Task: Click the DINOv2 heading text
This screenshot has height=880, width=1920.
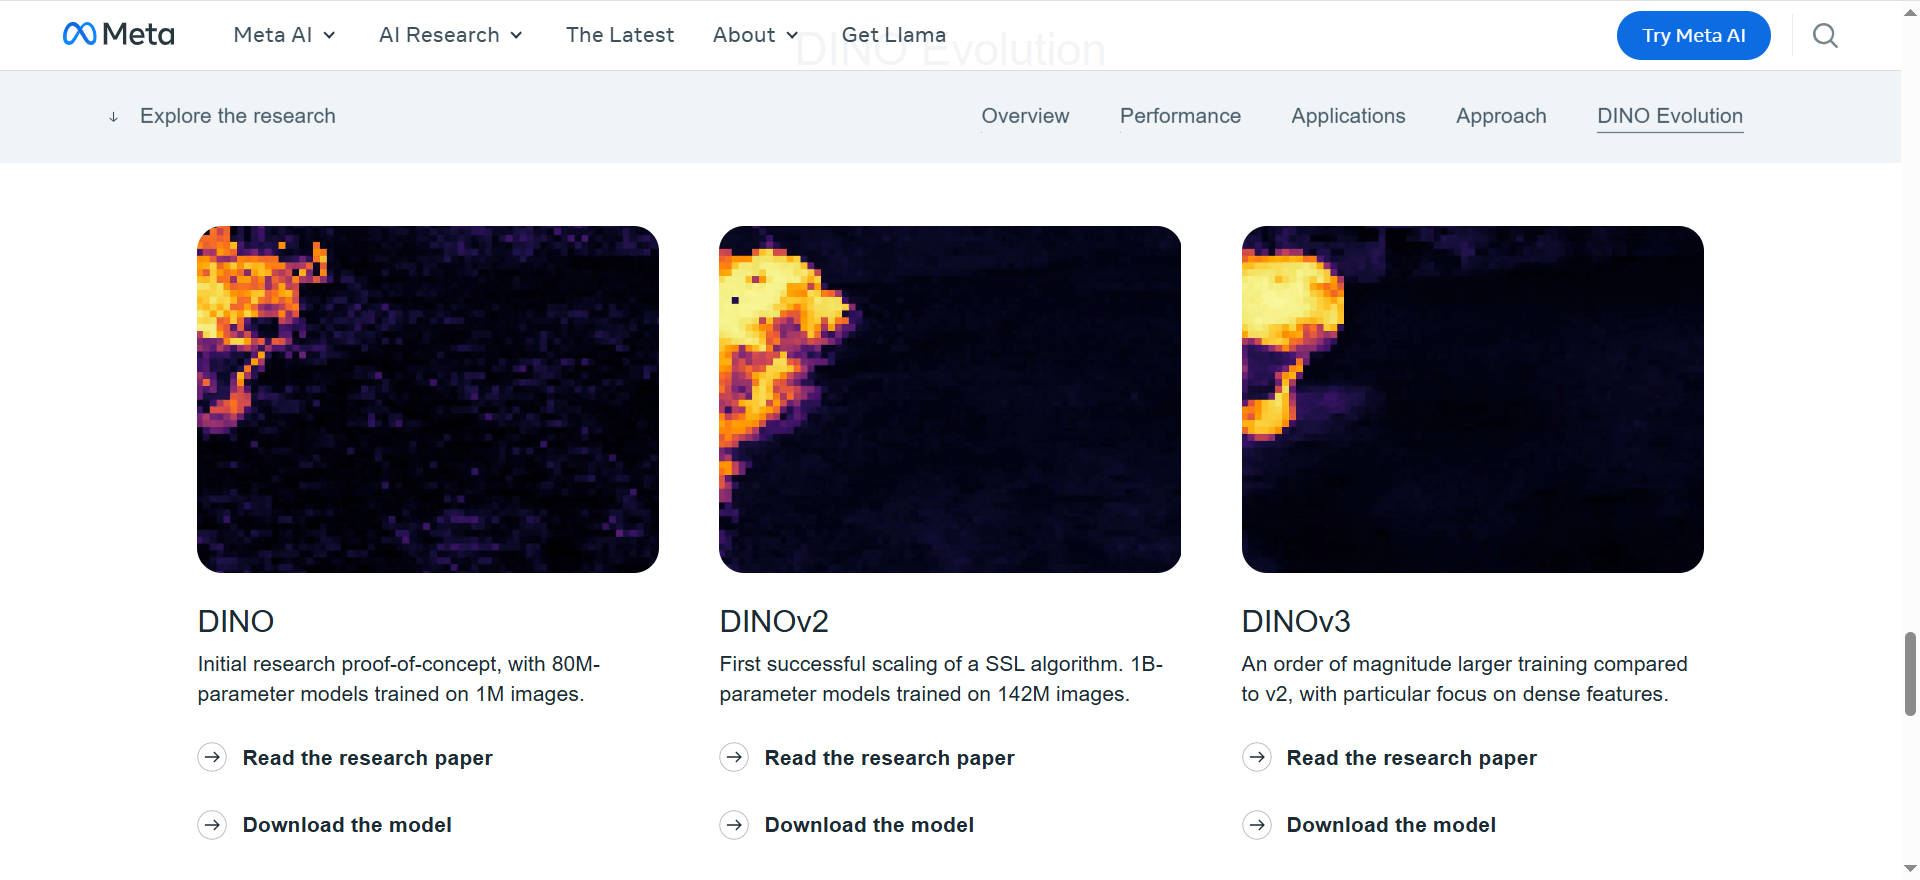Action: (x=774, y=621)
